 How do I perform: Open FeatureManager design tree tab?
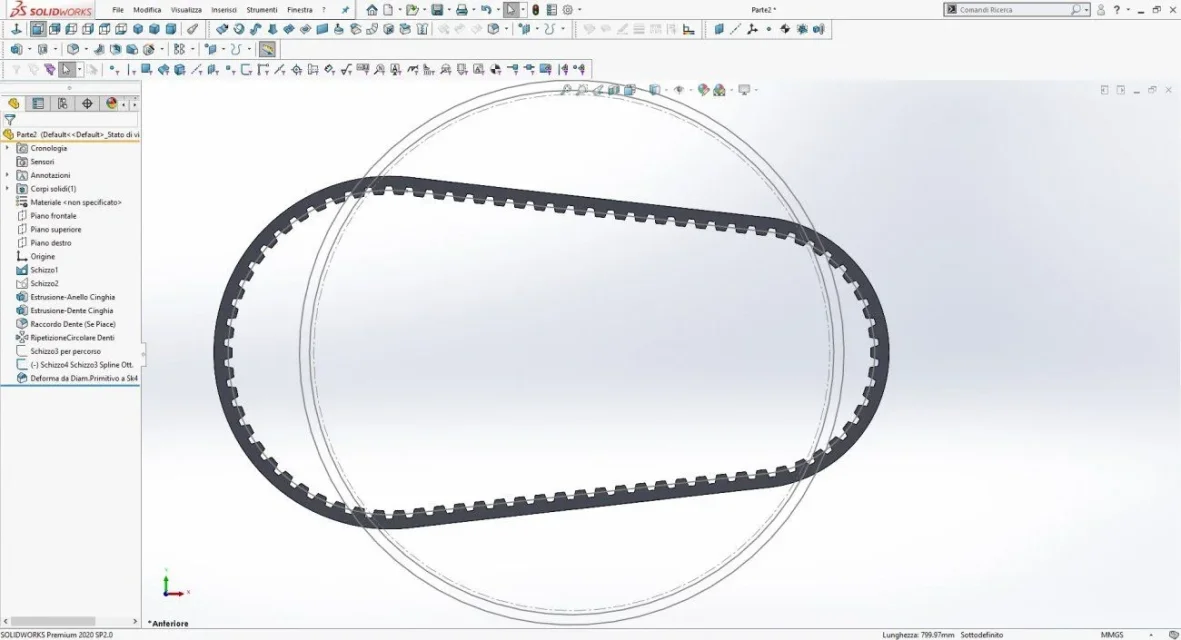(14, 103)
